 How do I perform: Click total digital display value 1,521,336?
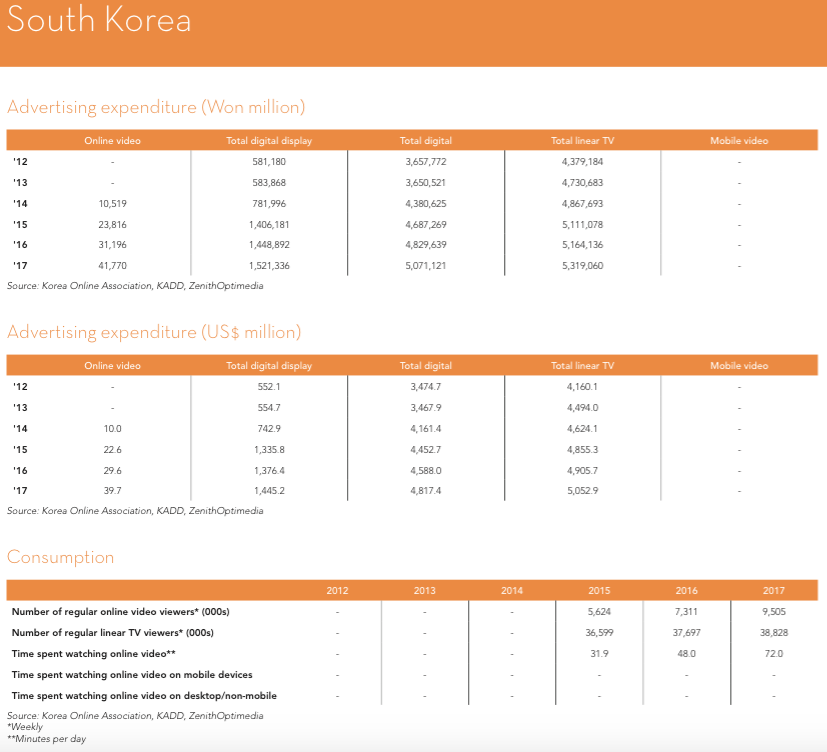click(269, 266)
